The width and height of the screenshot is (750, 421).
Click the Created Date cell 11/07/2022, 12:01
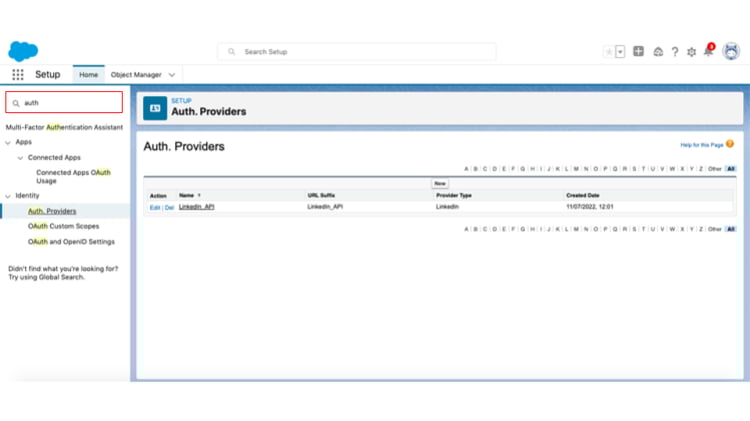click(590, 207)
